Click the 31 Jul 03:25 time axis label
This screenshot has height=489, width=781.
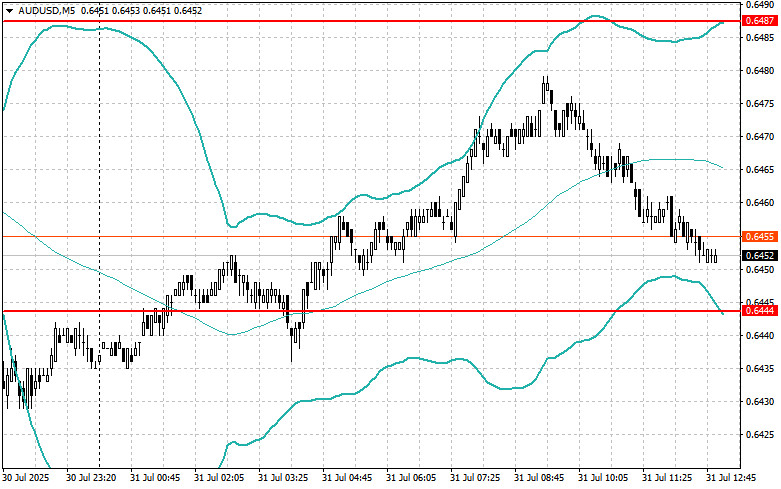283,478
